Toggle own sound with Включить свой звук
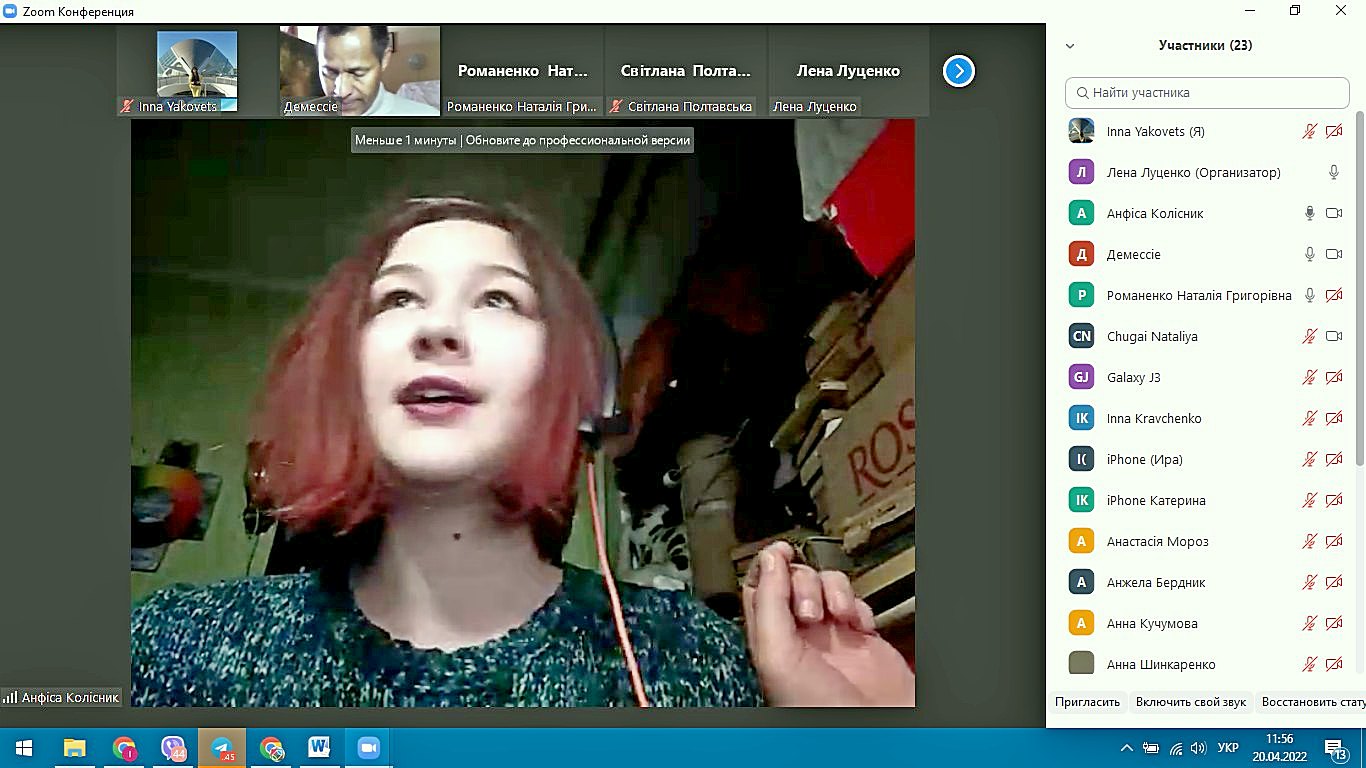The image size is (1366, 768). coord(1191,702)
